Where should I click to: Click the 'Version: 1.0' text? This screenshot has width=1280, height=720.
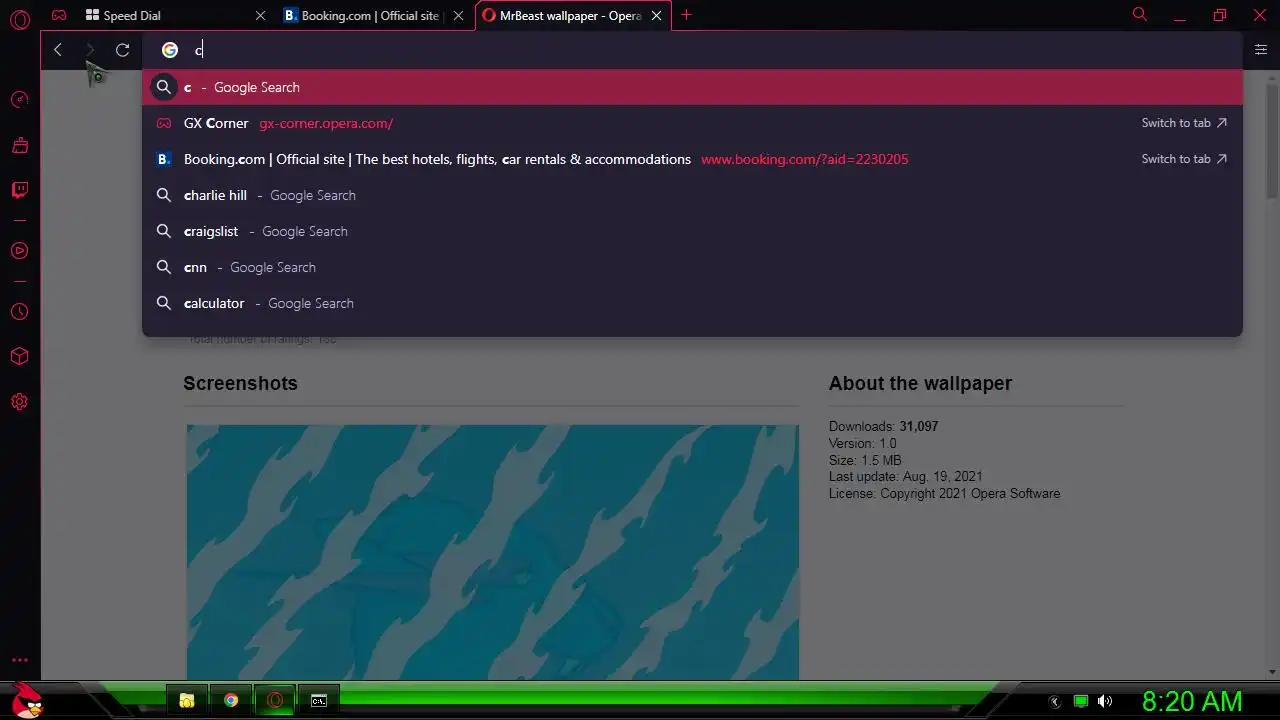(862, 443)
